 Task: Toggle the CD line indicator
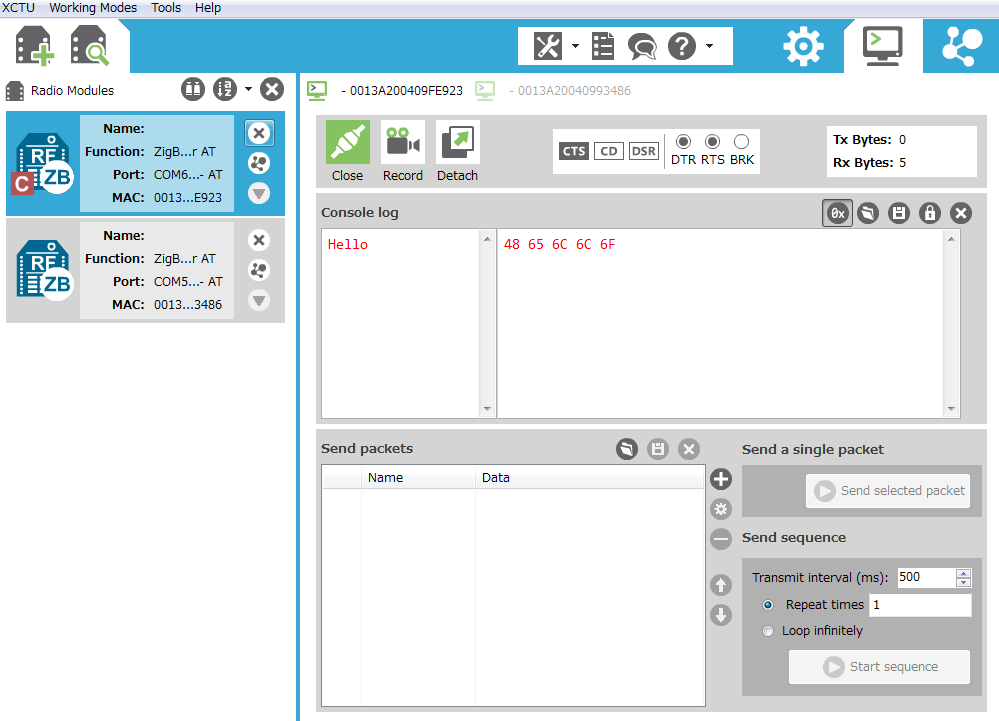click(608, 151)
